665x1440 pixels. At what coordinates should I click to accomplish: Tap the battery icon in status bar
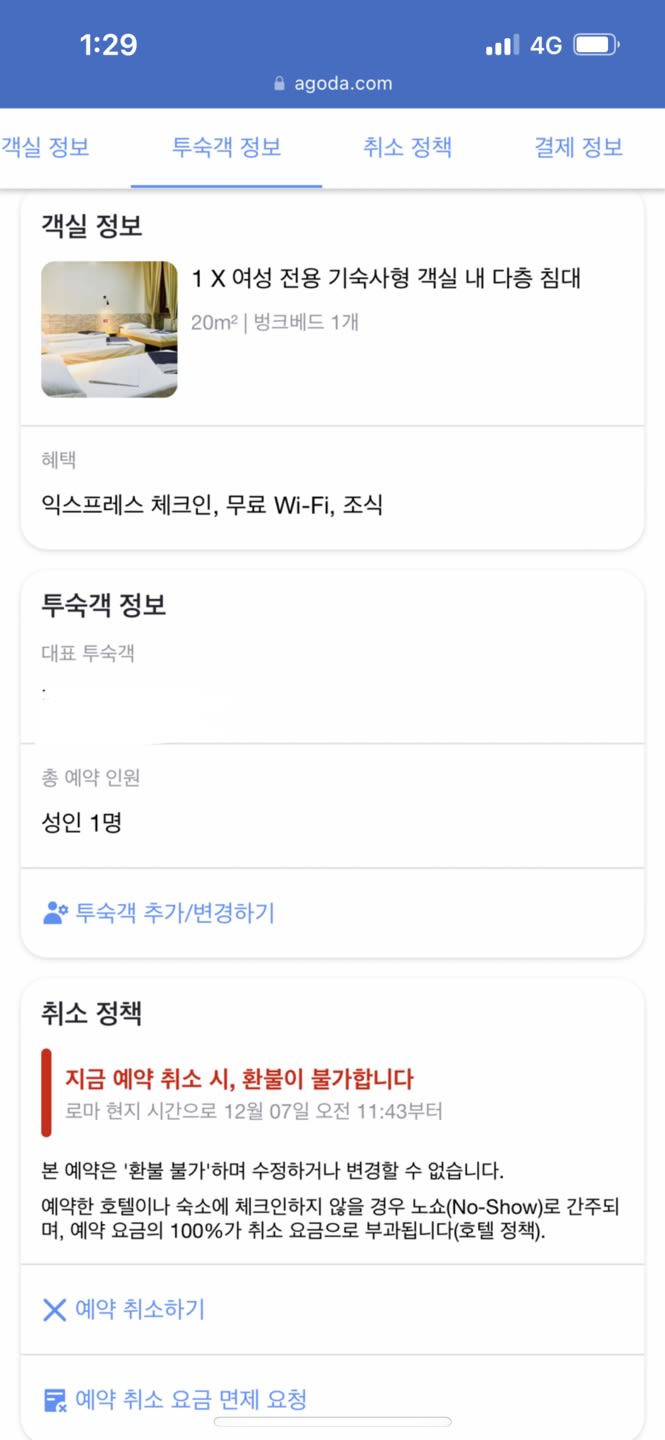pos(597,45)
